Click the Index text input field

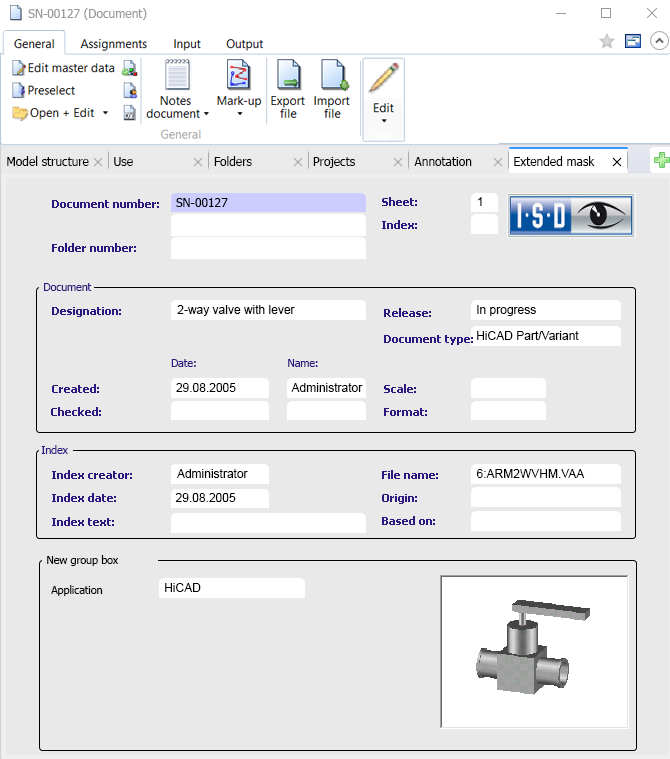click(x=268, y=523)
